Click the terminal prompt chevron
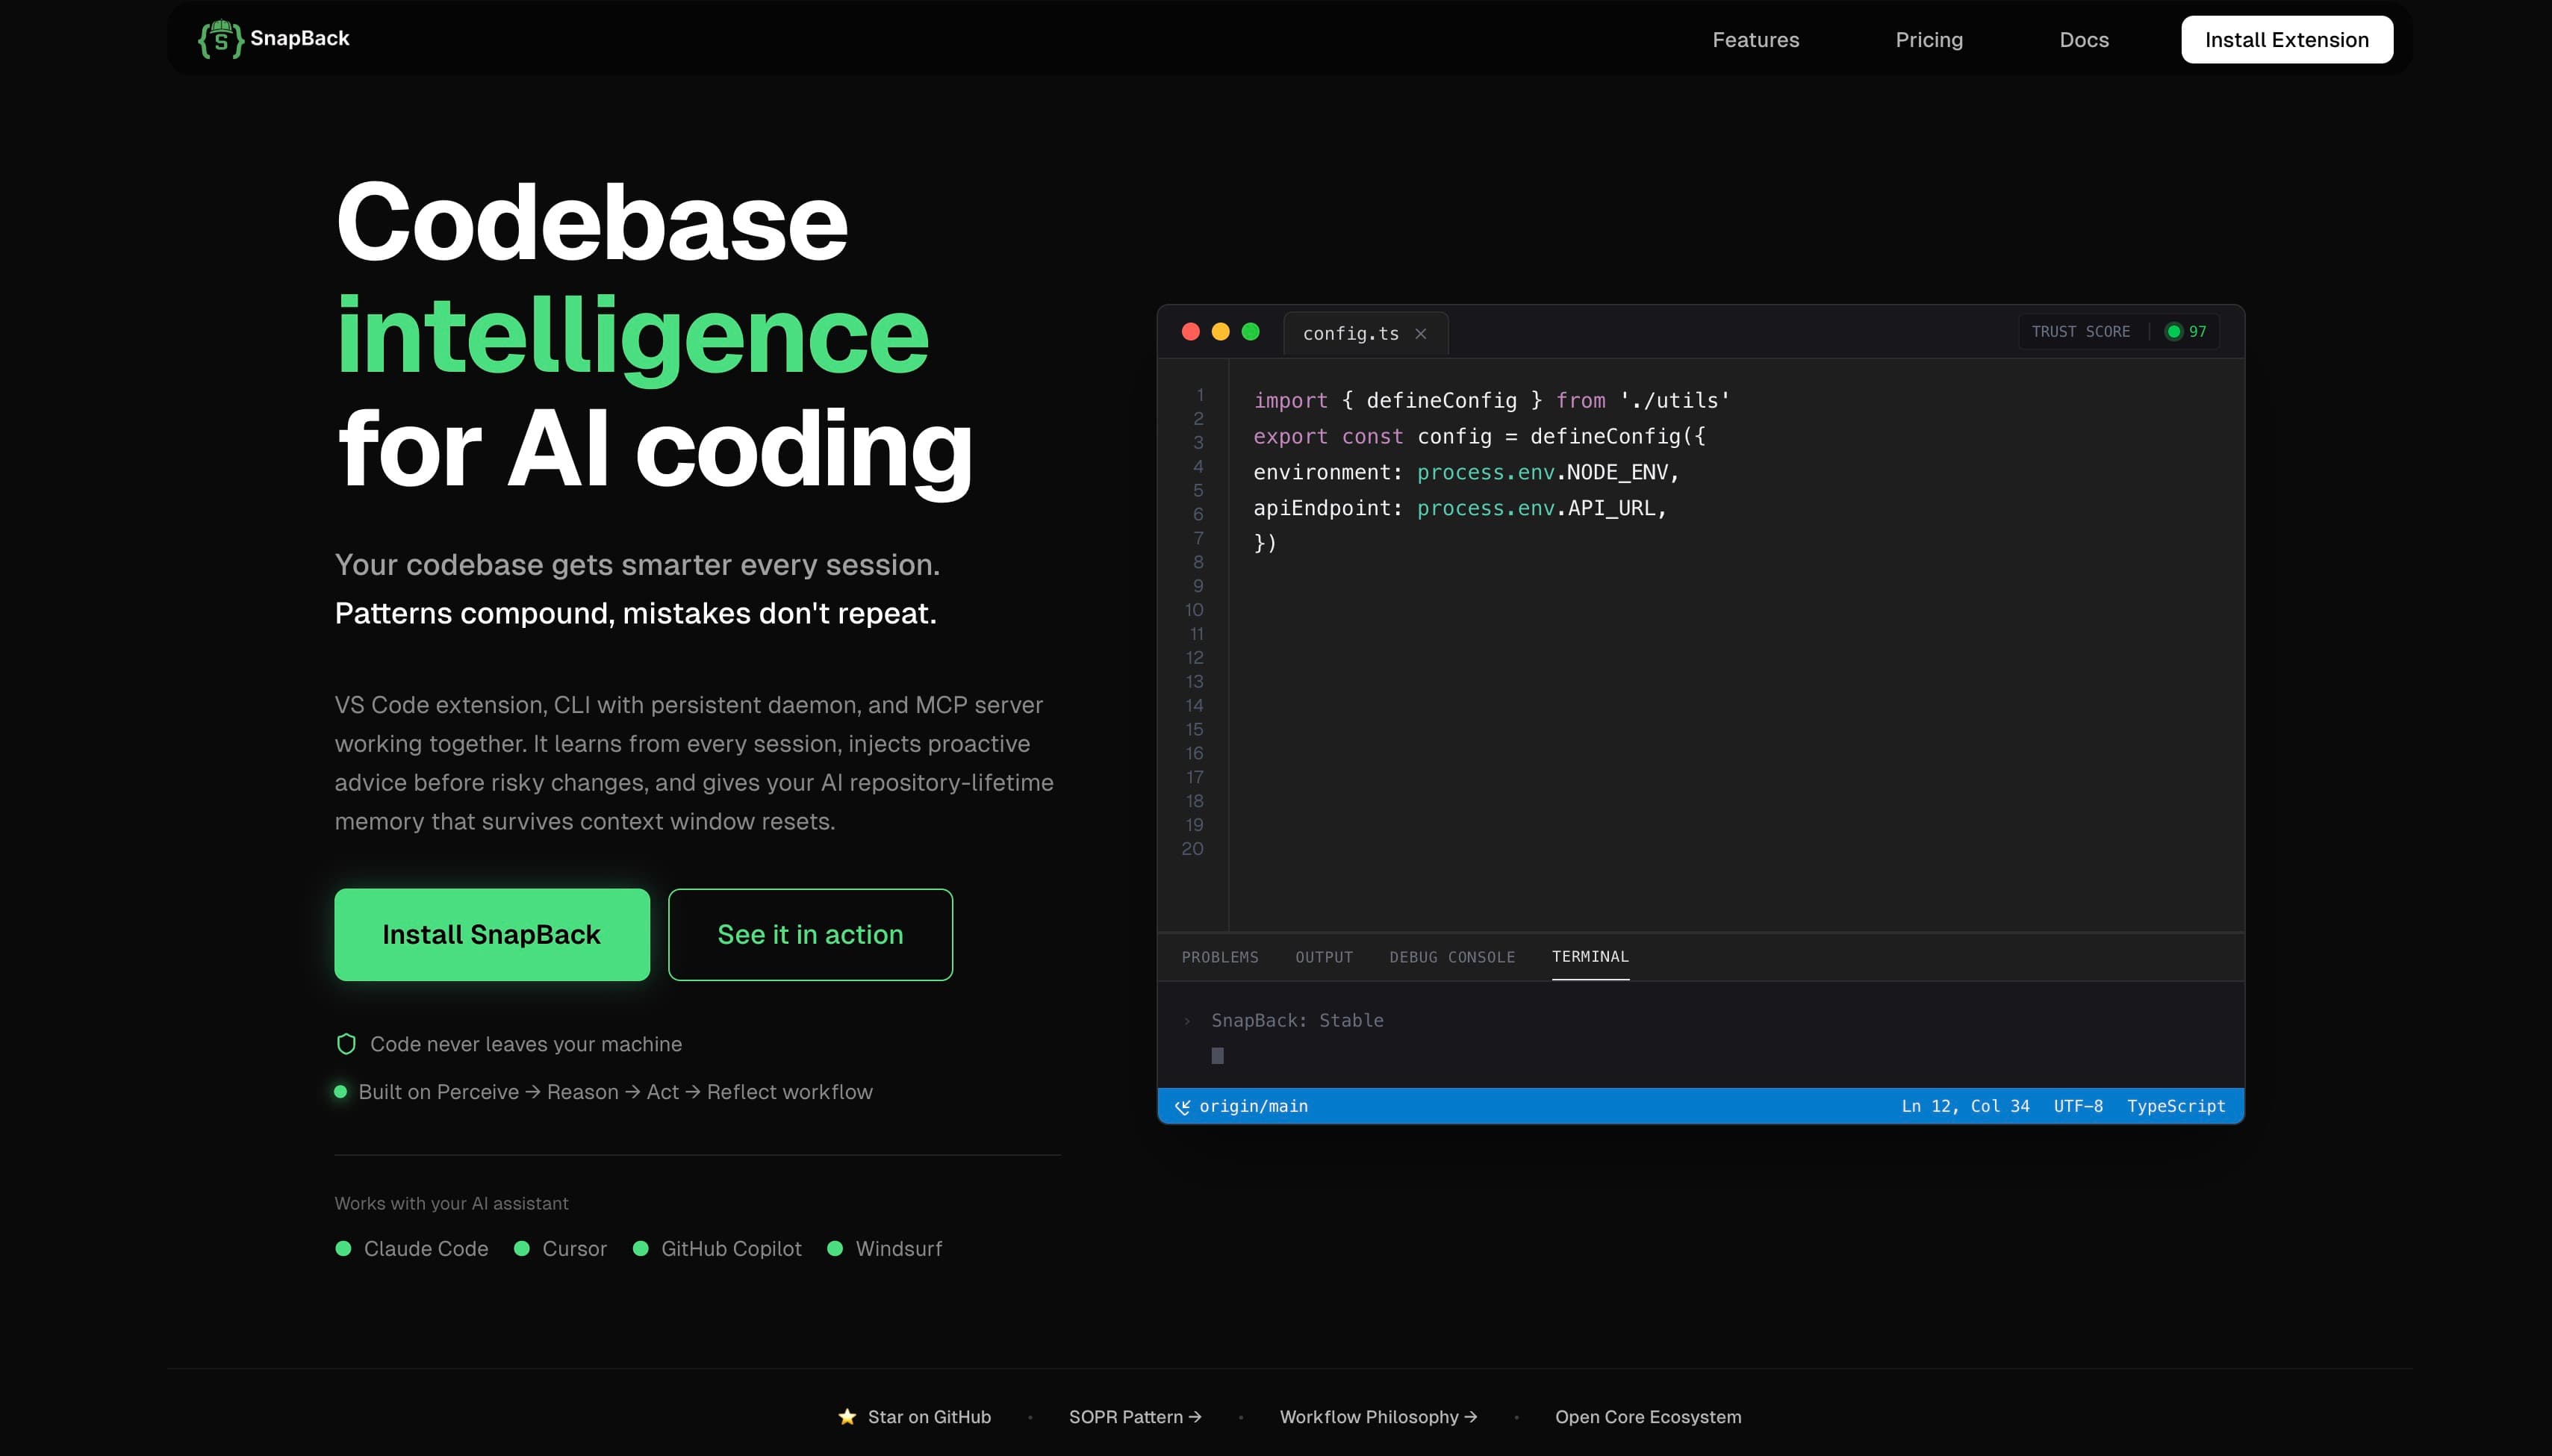The height and width of the screenshot is (1456, 2552). [1187, 1021]
